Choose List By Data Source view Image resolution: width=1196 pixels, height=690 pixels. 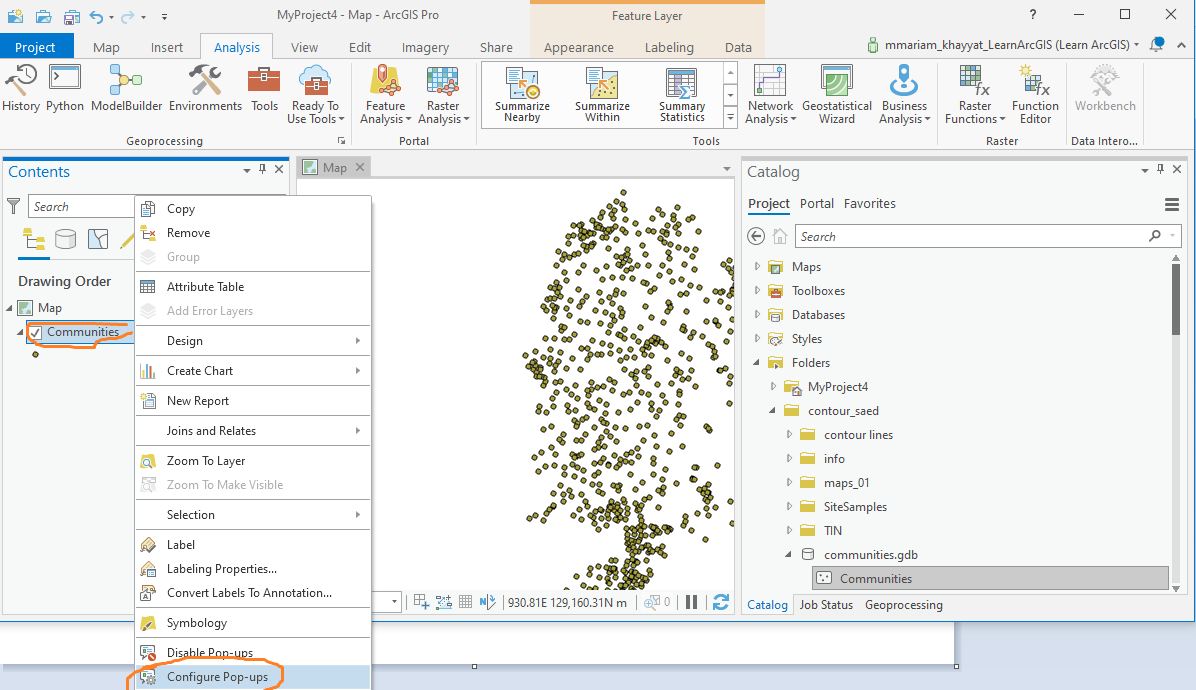66,239
